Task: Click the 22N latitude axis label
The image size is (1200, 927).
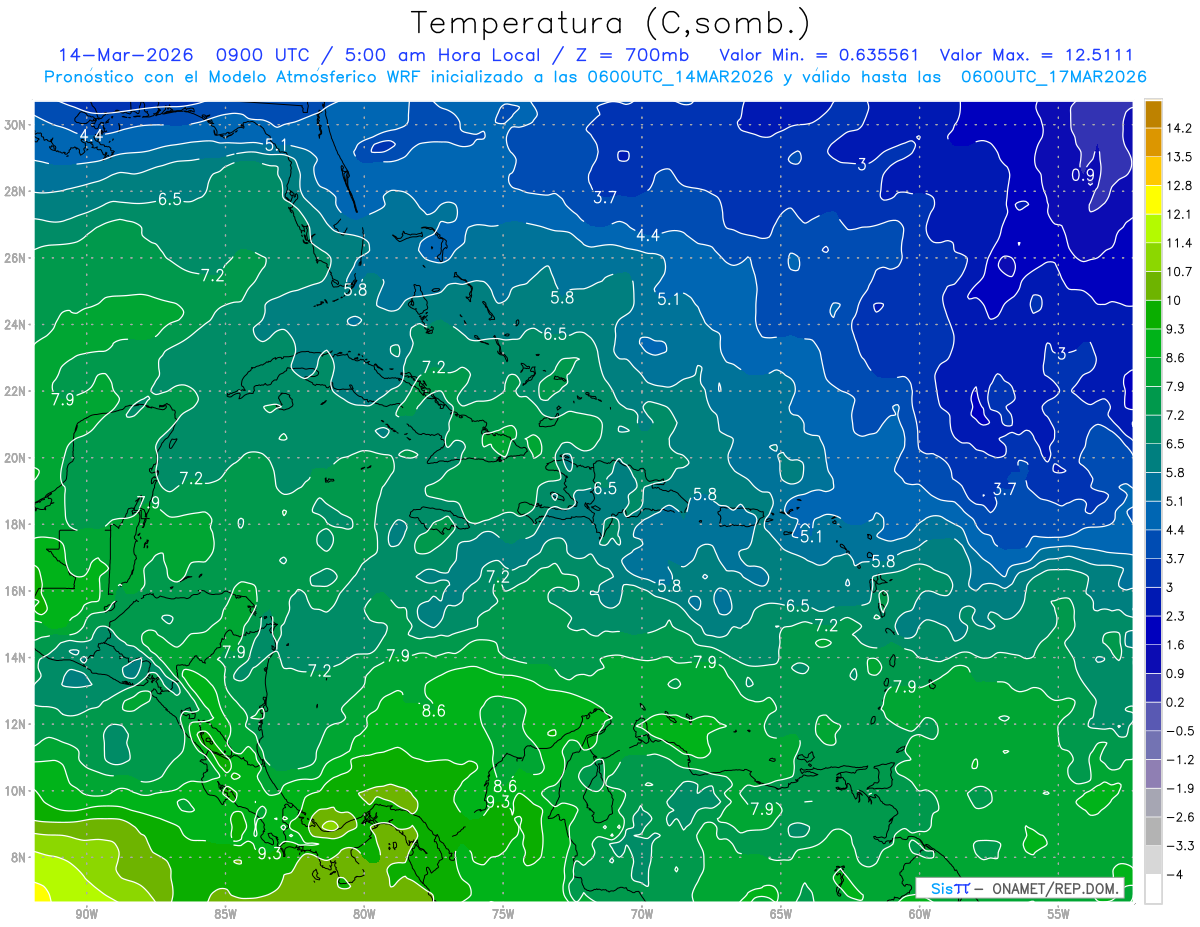Action: [16, 391]
